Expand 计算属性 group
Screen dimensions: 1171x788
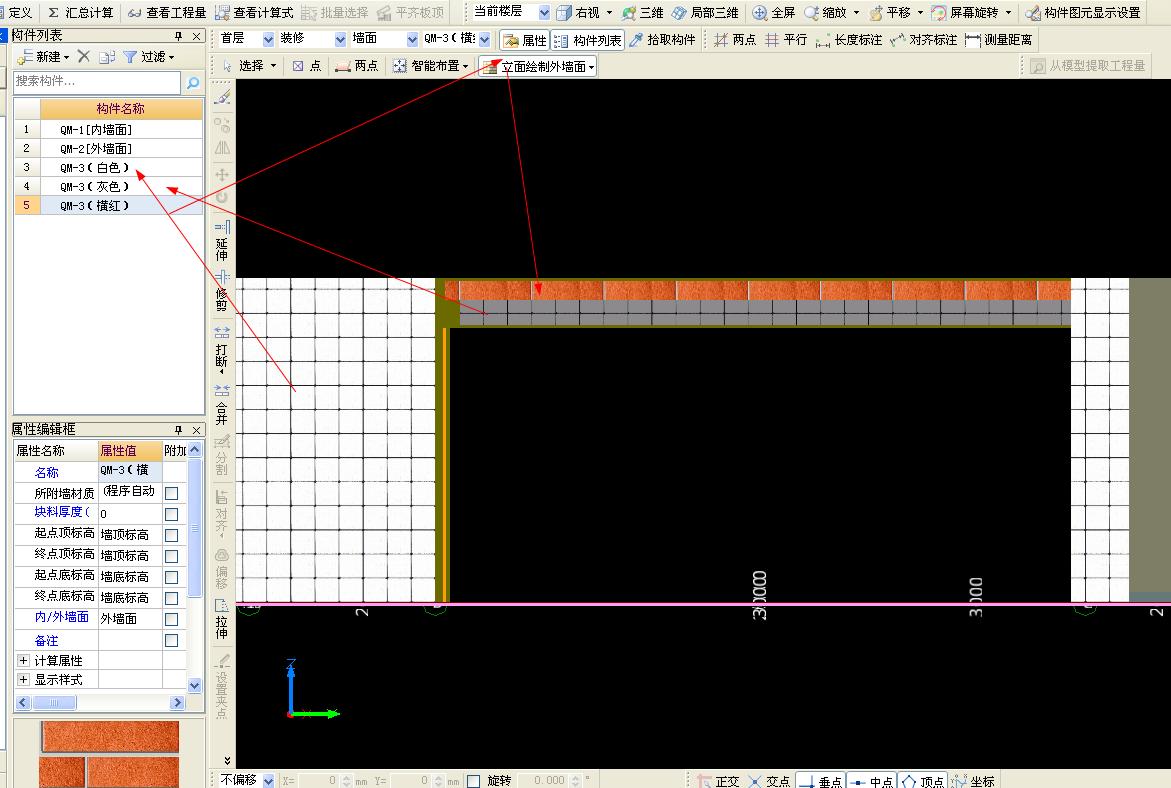[23, 660]
